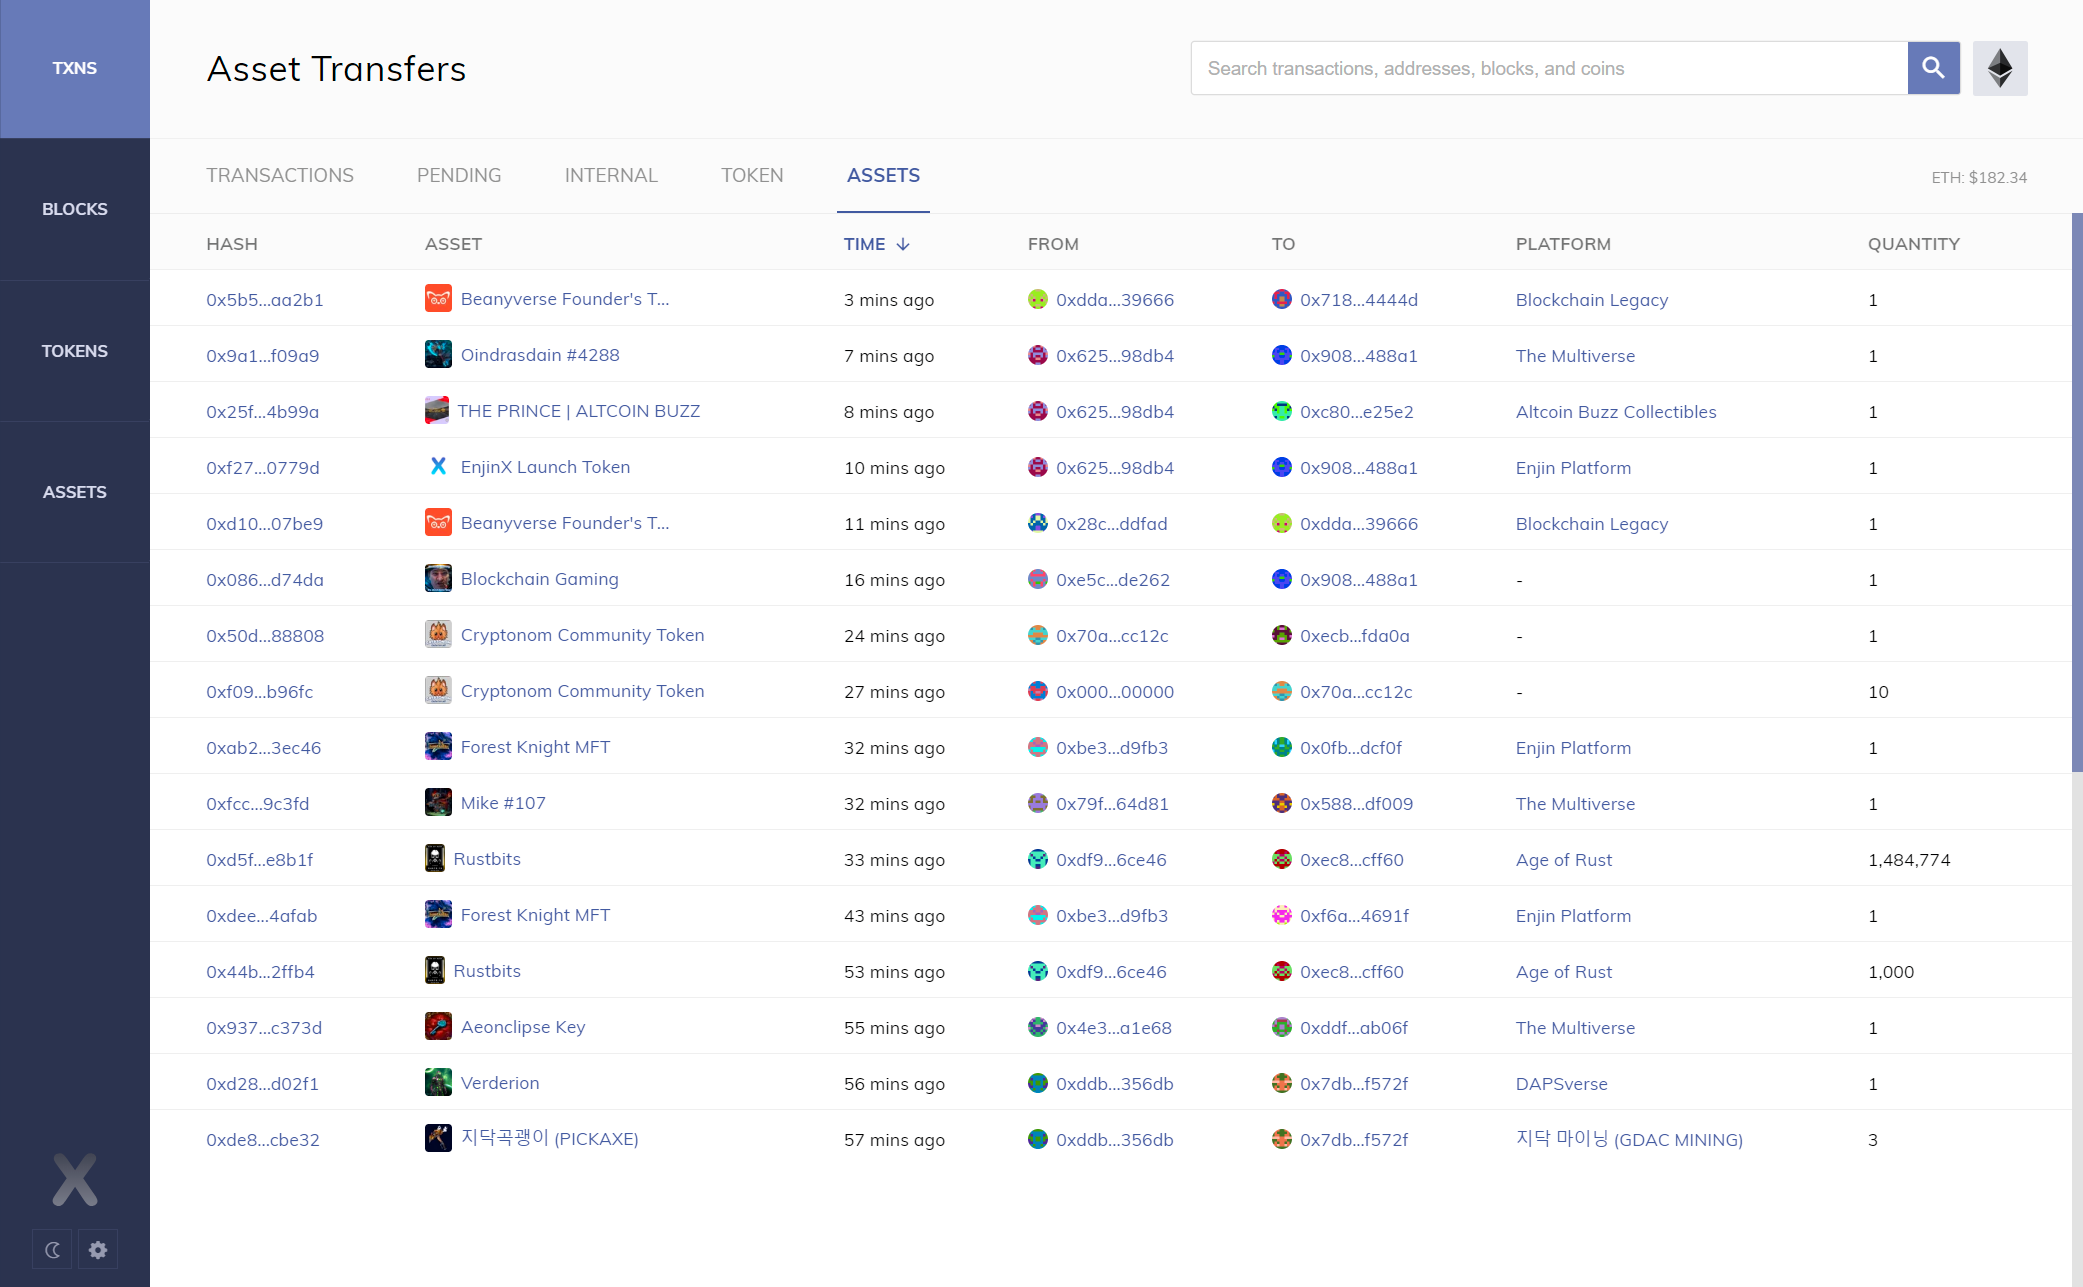Screen dimensions: 2083x1287
Task: Click identicon next to 0xf6a...4691f
Action: 1282,915
